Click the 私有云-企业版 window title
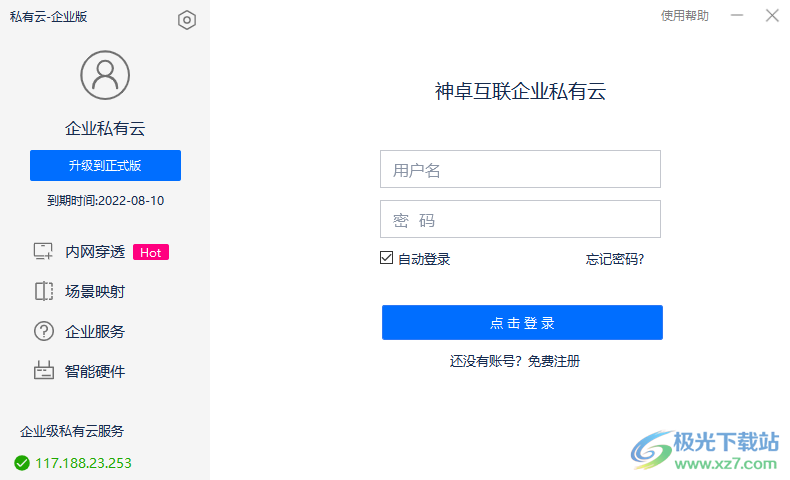The height and width of the screenshot is (480, 790). click(x=48, y=17)
